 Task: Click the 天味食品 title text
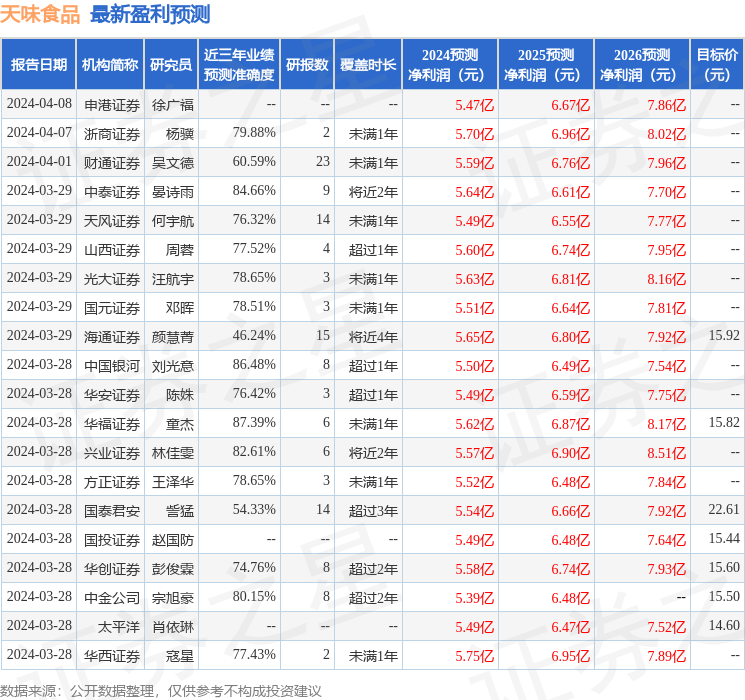[x=40, y=14]
